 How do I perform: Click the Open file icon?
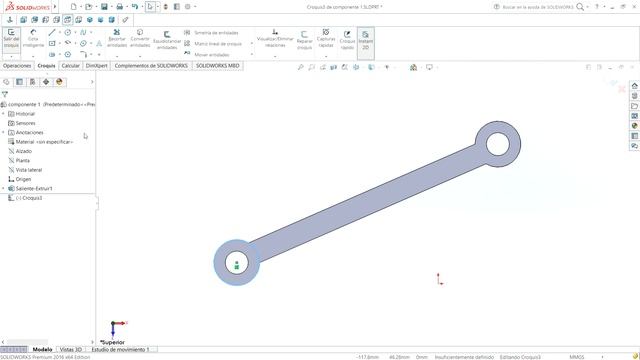tap(88, 7)
